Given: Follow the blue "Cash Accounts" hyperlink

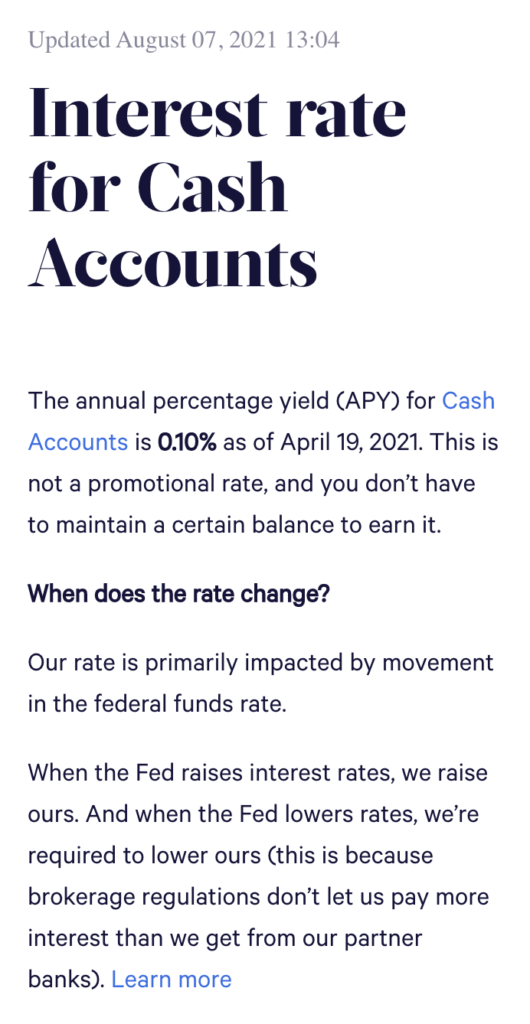Looking at the screenshot, I should 468,400.
